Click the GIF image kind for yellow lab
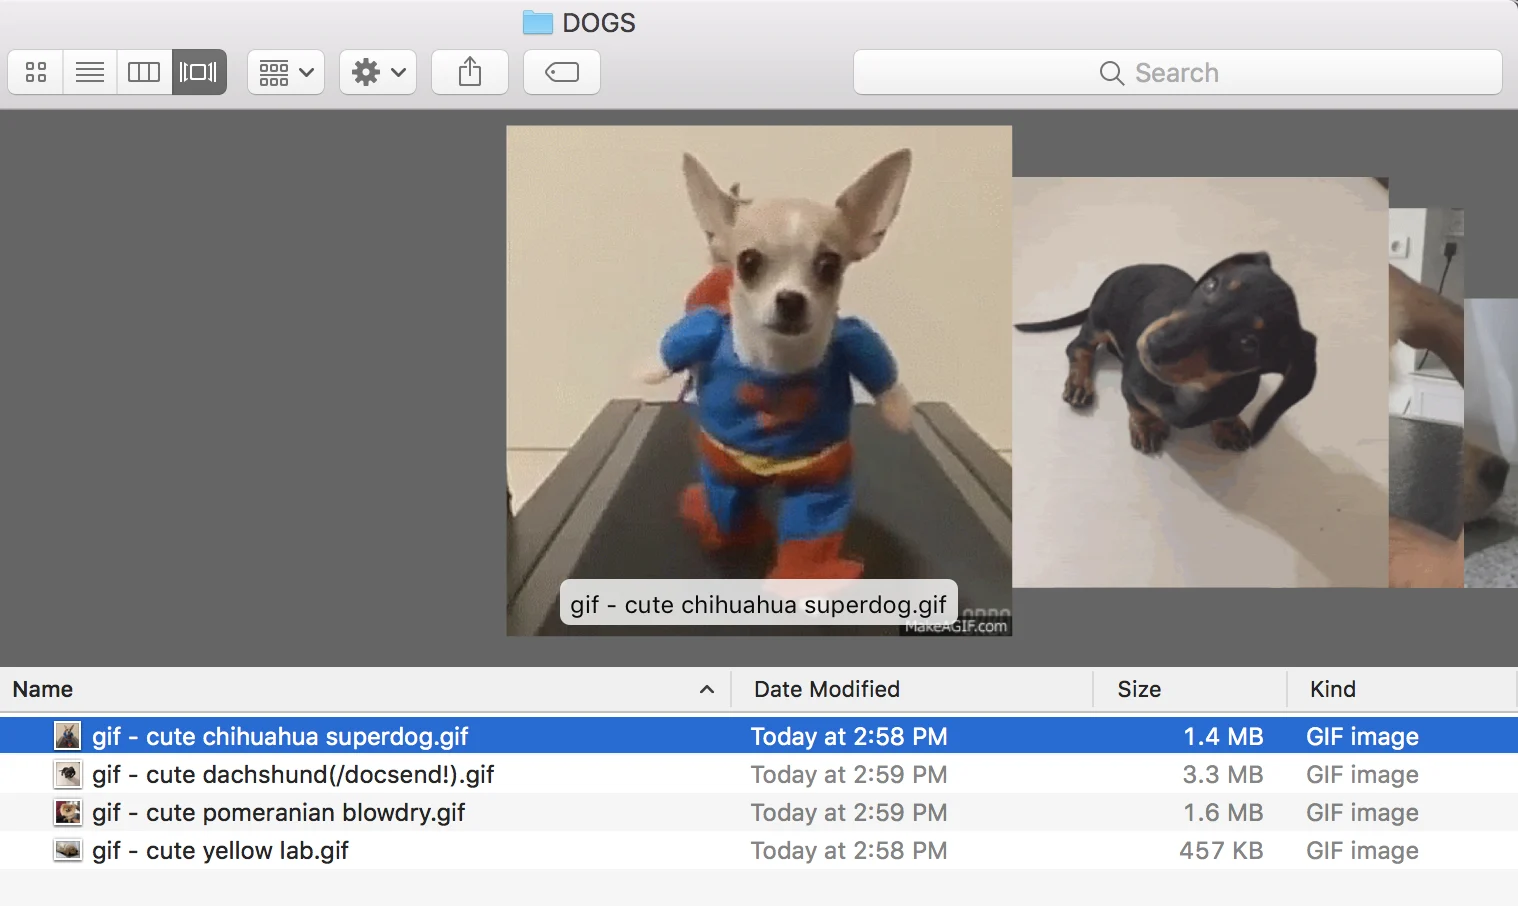 pos(1362,850)
